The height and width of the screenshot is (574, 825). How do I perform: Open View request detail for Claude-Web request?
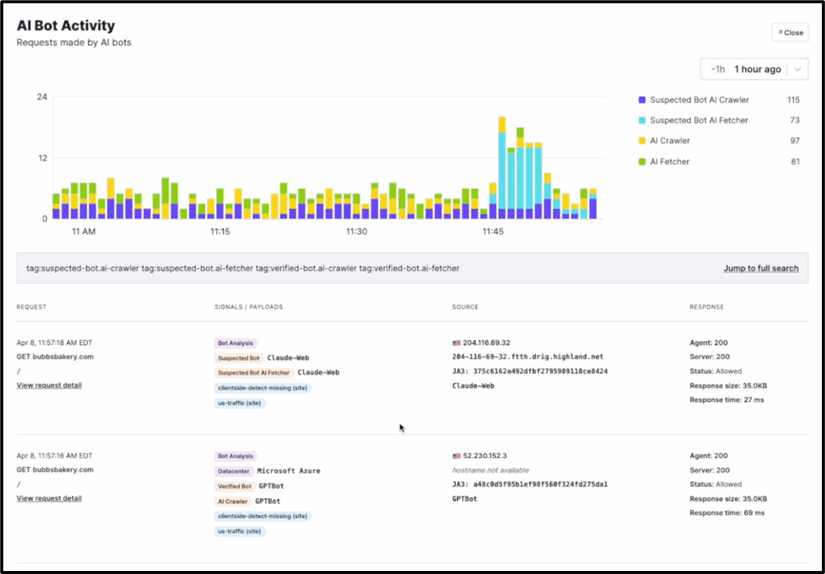(x=49, y=385)
